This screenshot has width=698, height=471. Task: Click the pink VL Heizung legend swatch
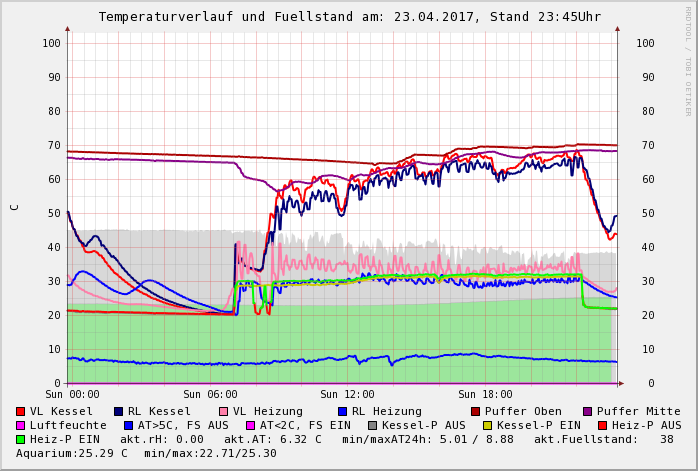pos(223,411)
